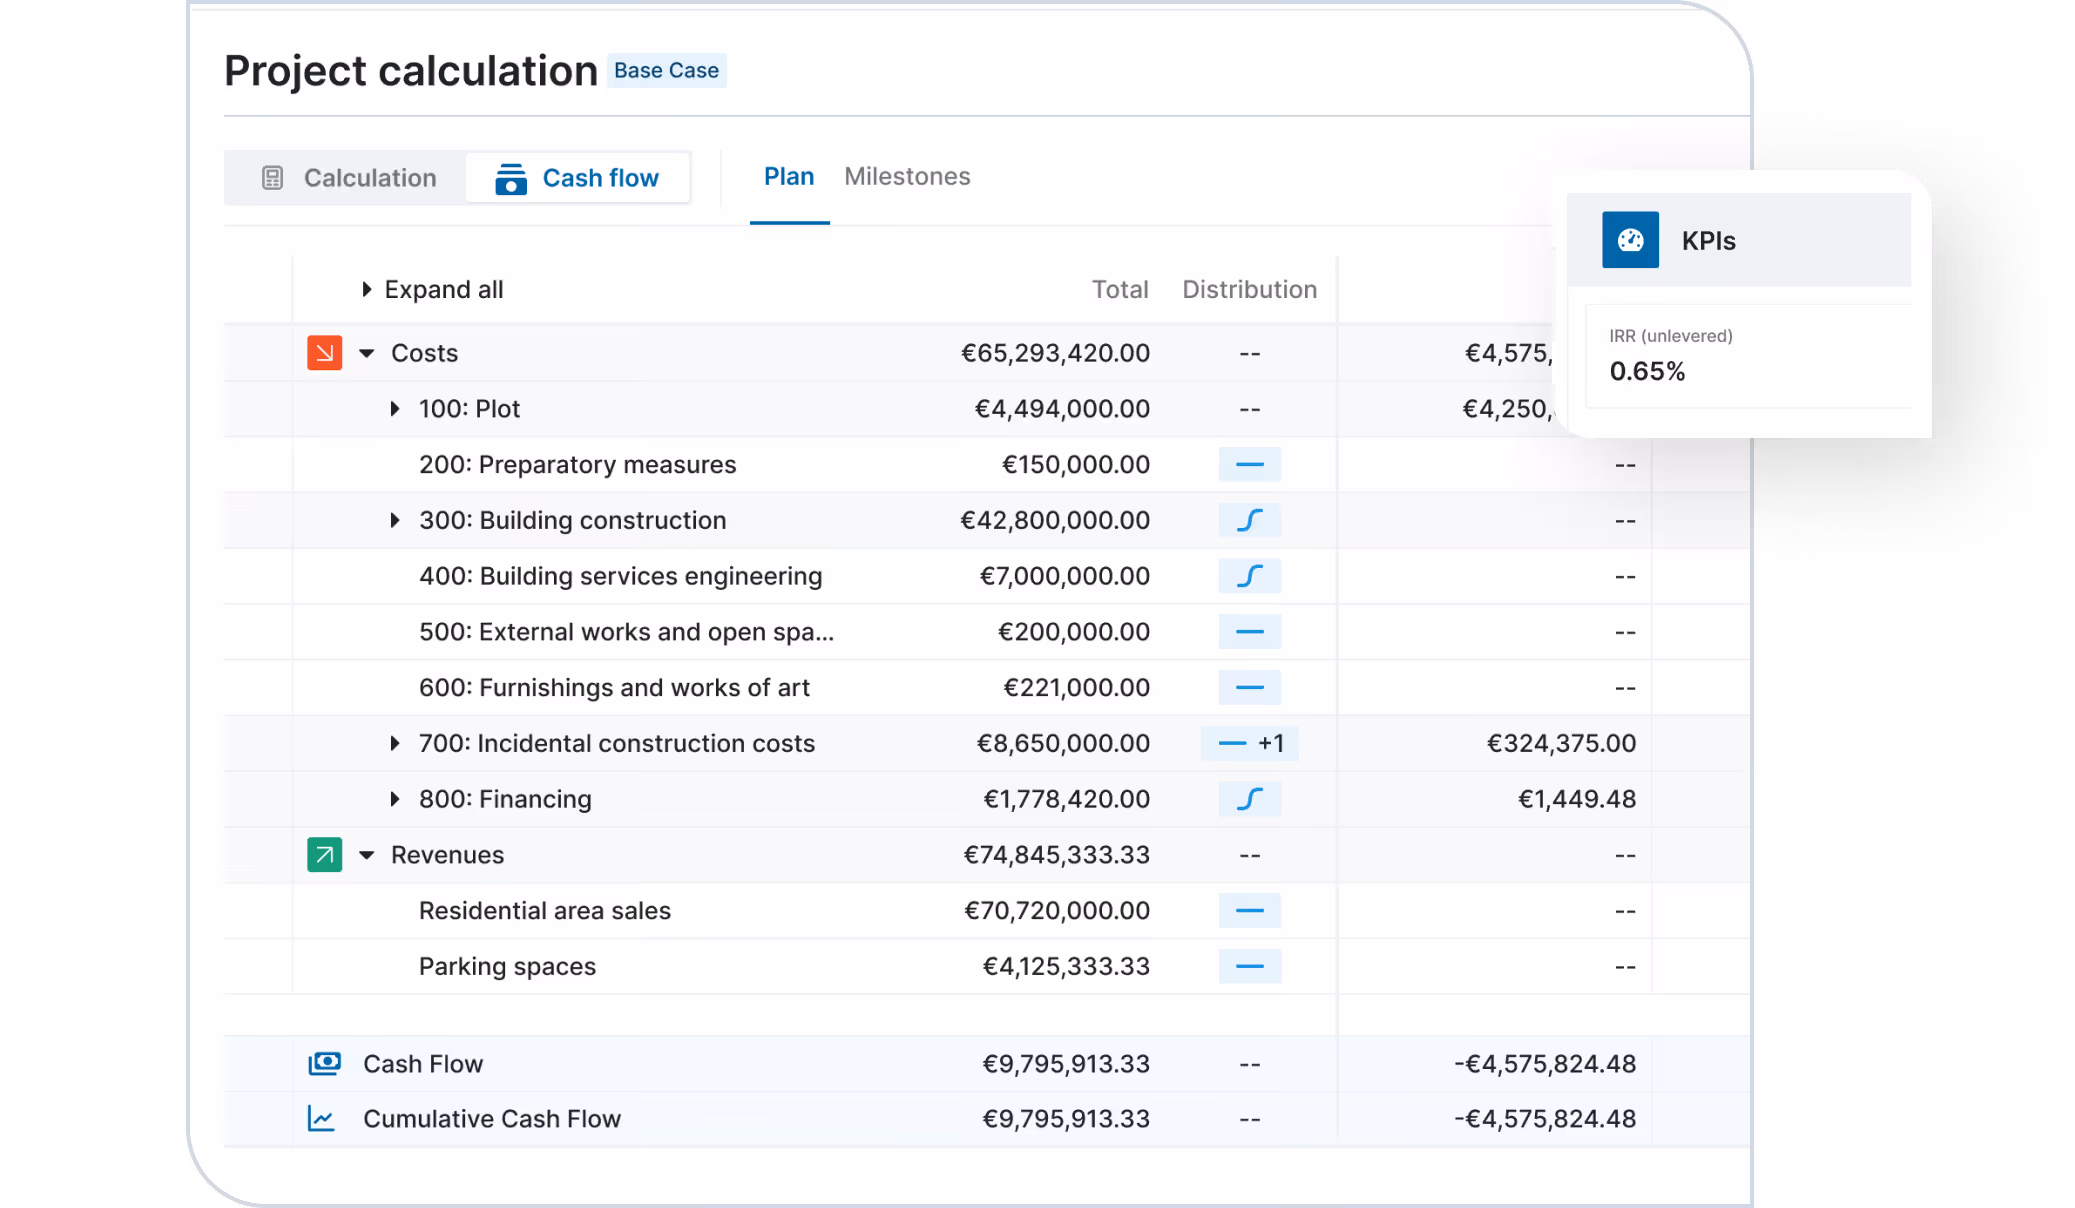Open the Milestones tab
The image size is (2075, 1208).
(x=906, y=177)
